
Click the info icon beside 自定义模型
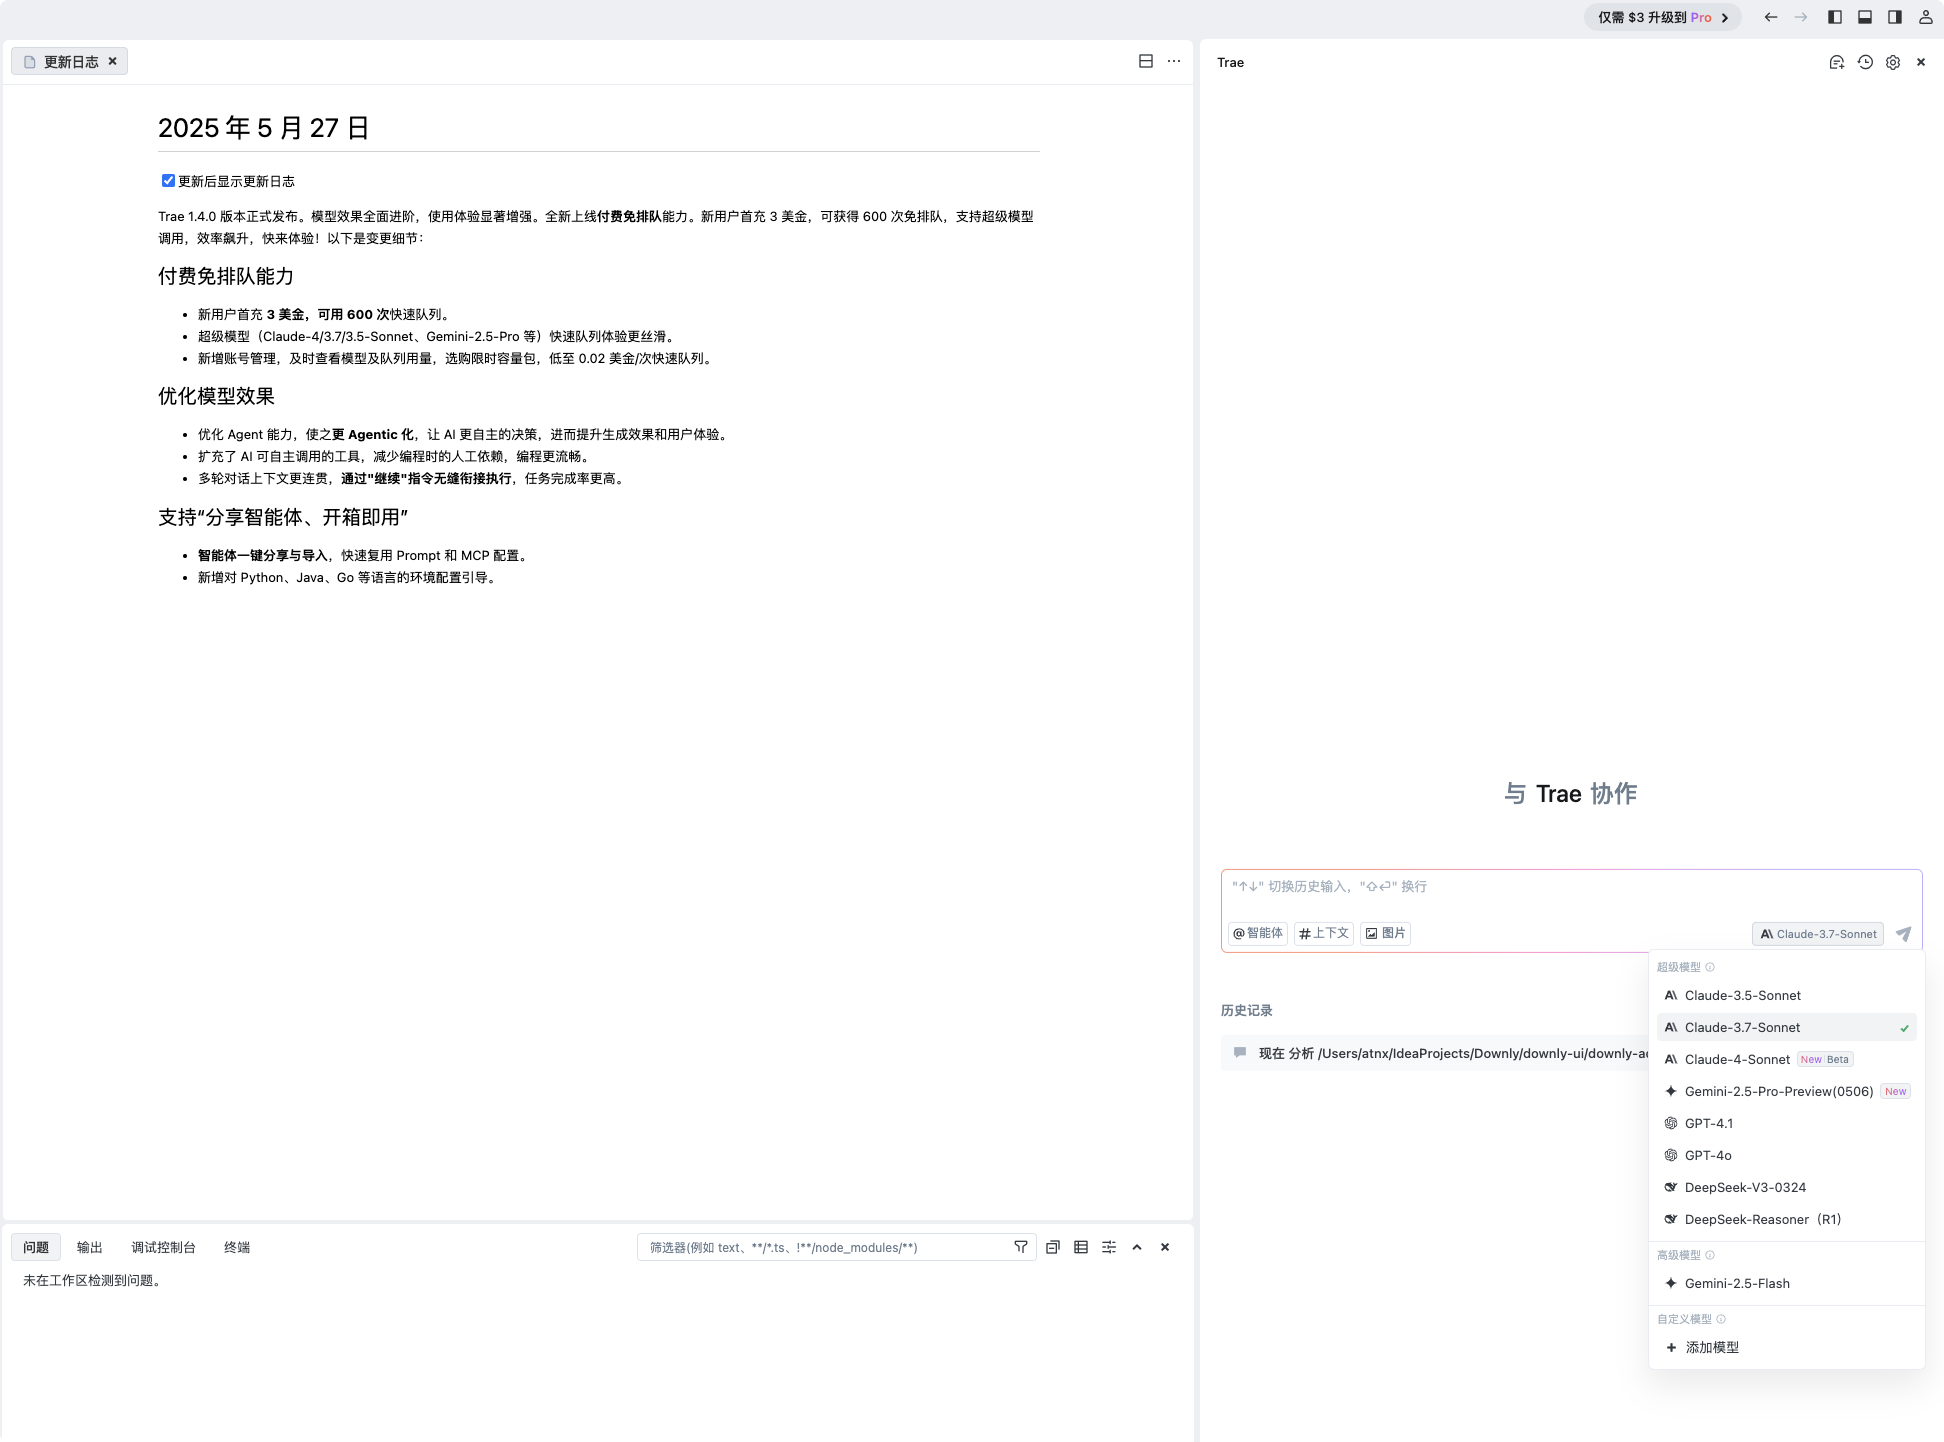(x=1721, y=1319)
